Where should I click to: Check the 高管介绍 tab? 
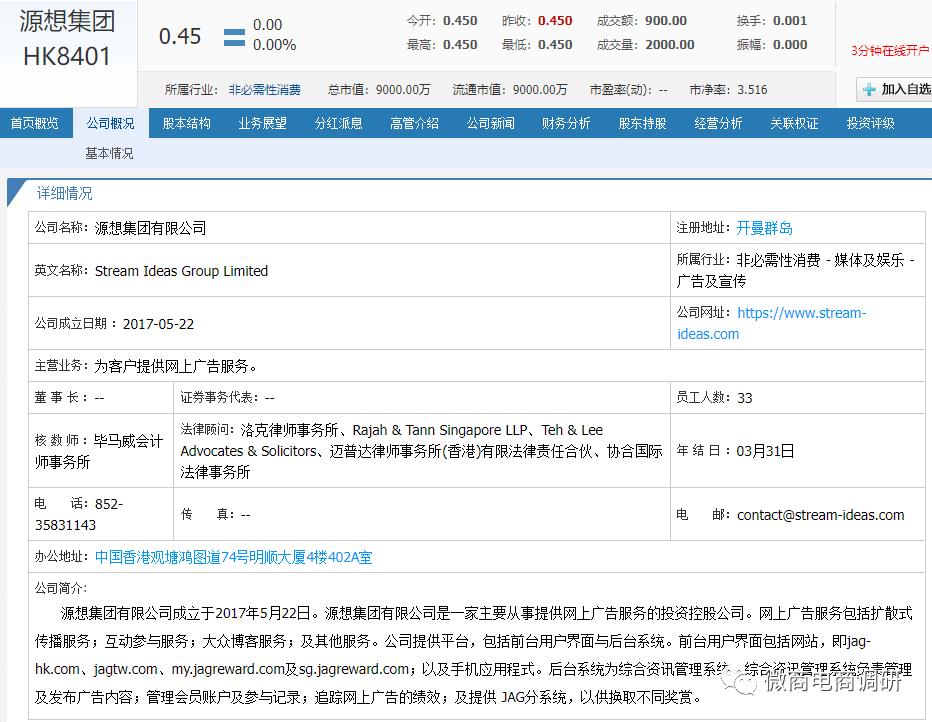coord(414,122)
